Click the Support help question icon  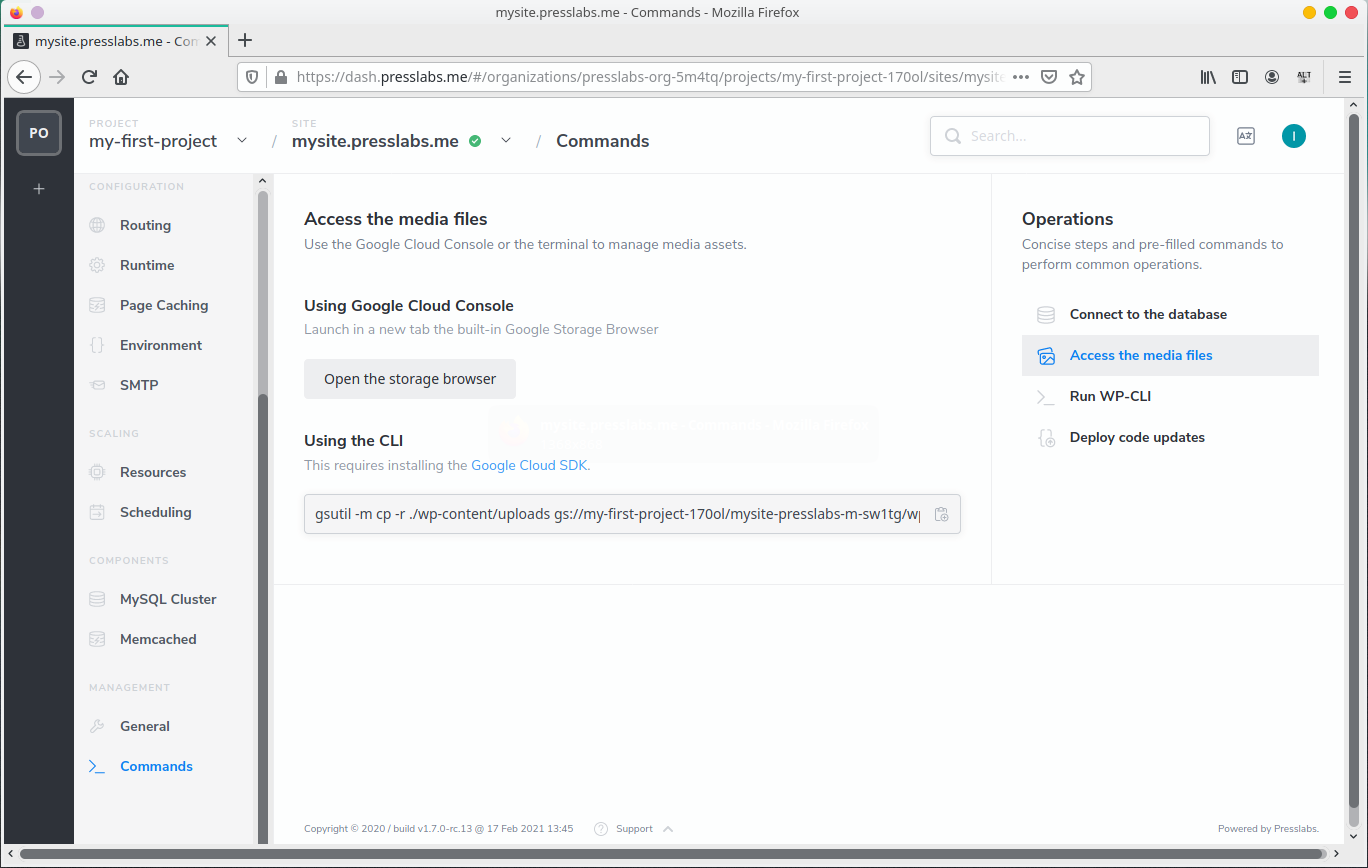pyautogui.click(x=601, y=828)
